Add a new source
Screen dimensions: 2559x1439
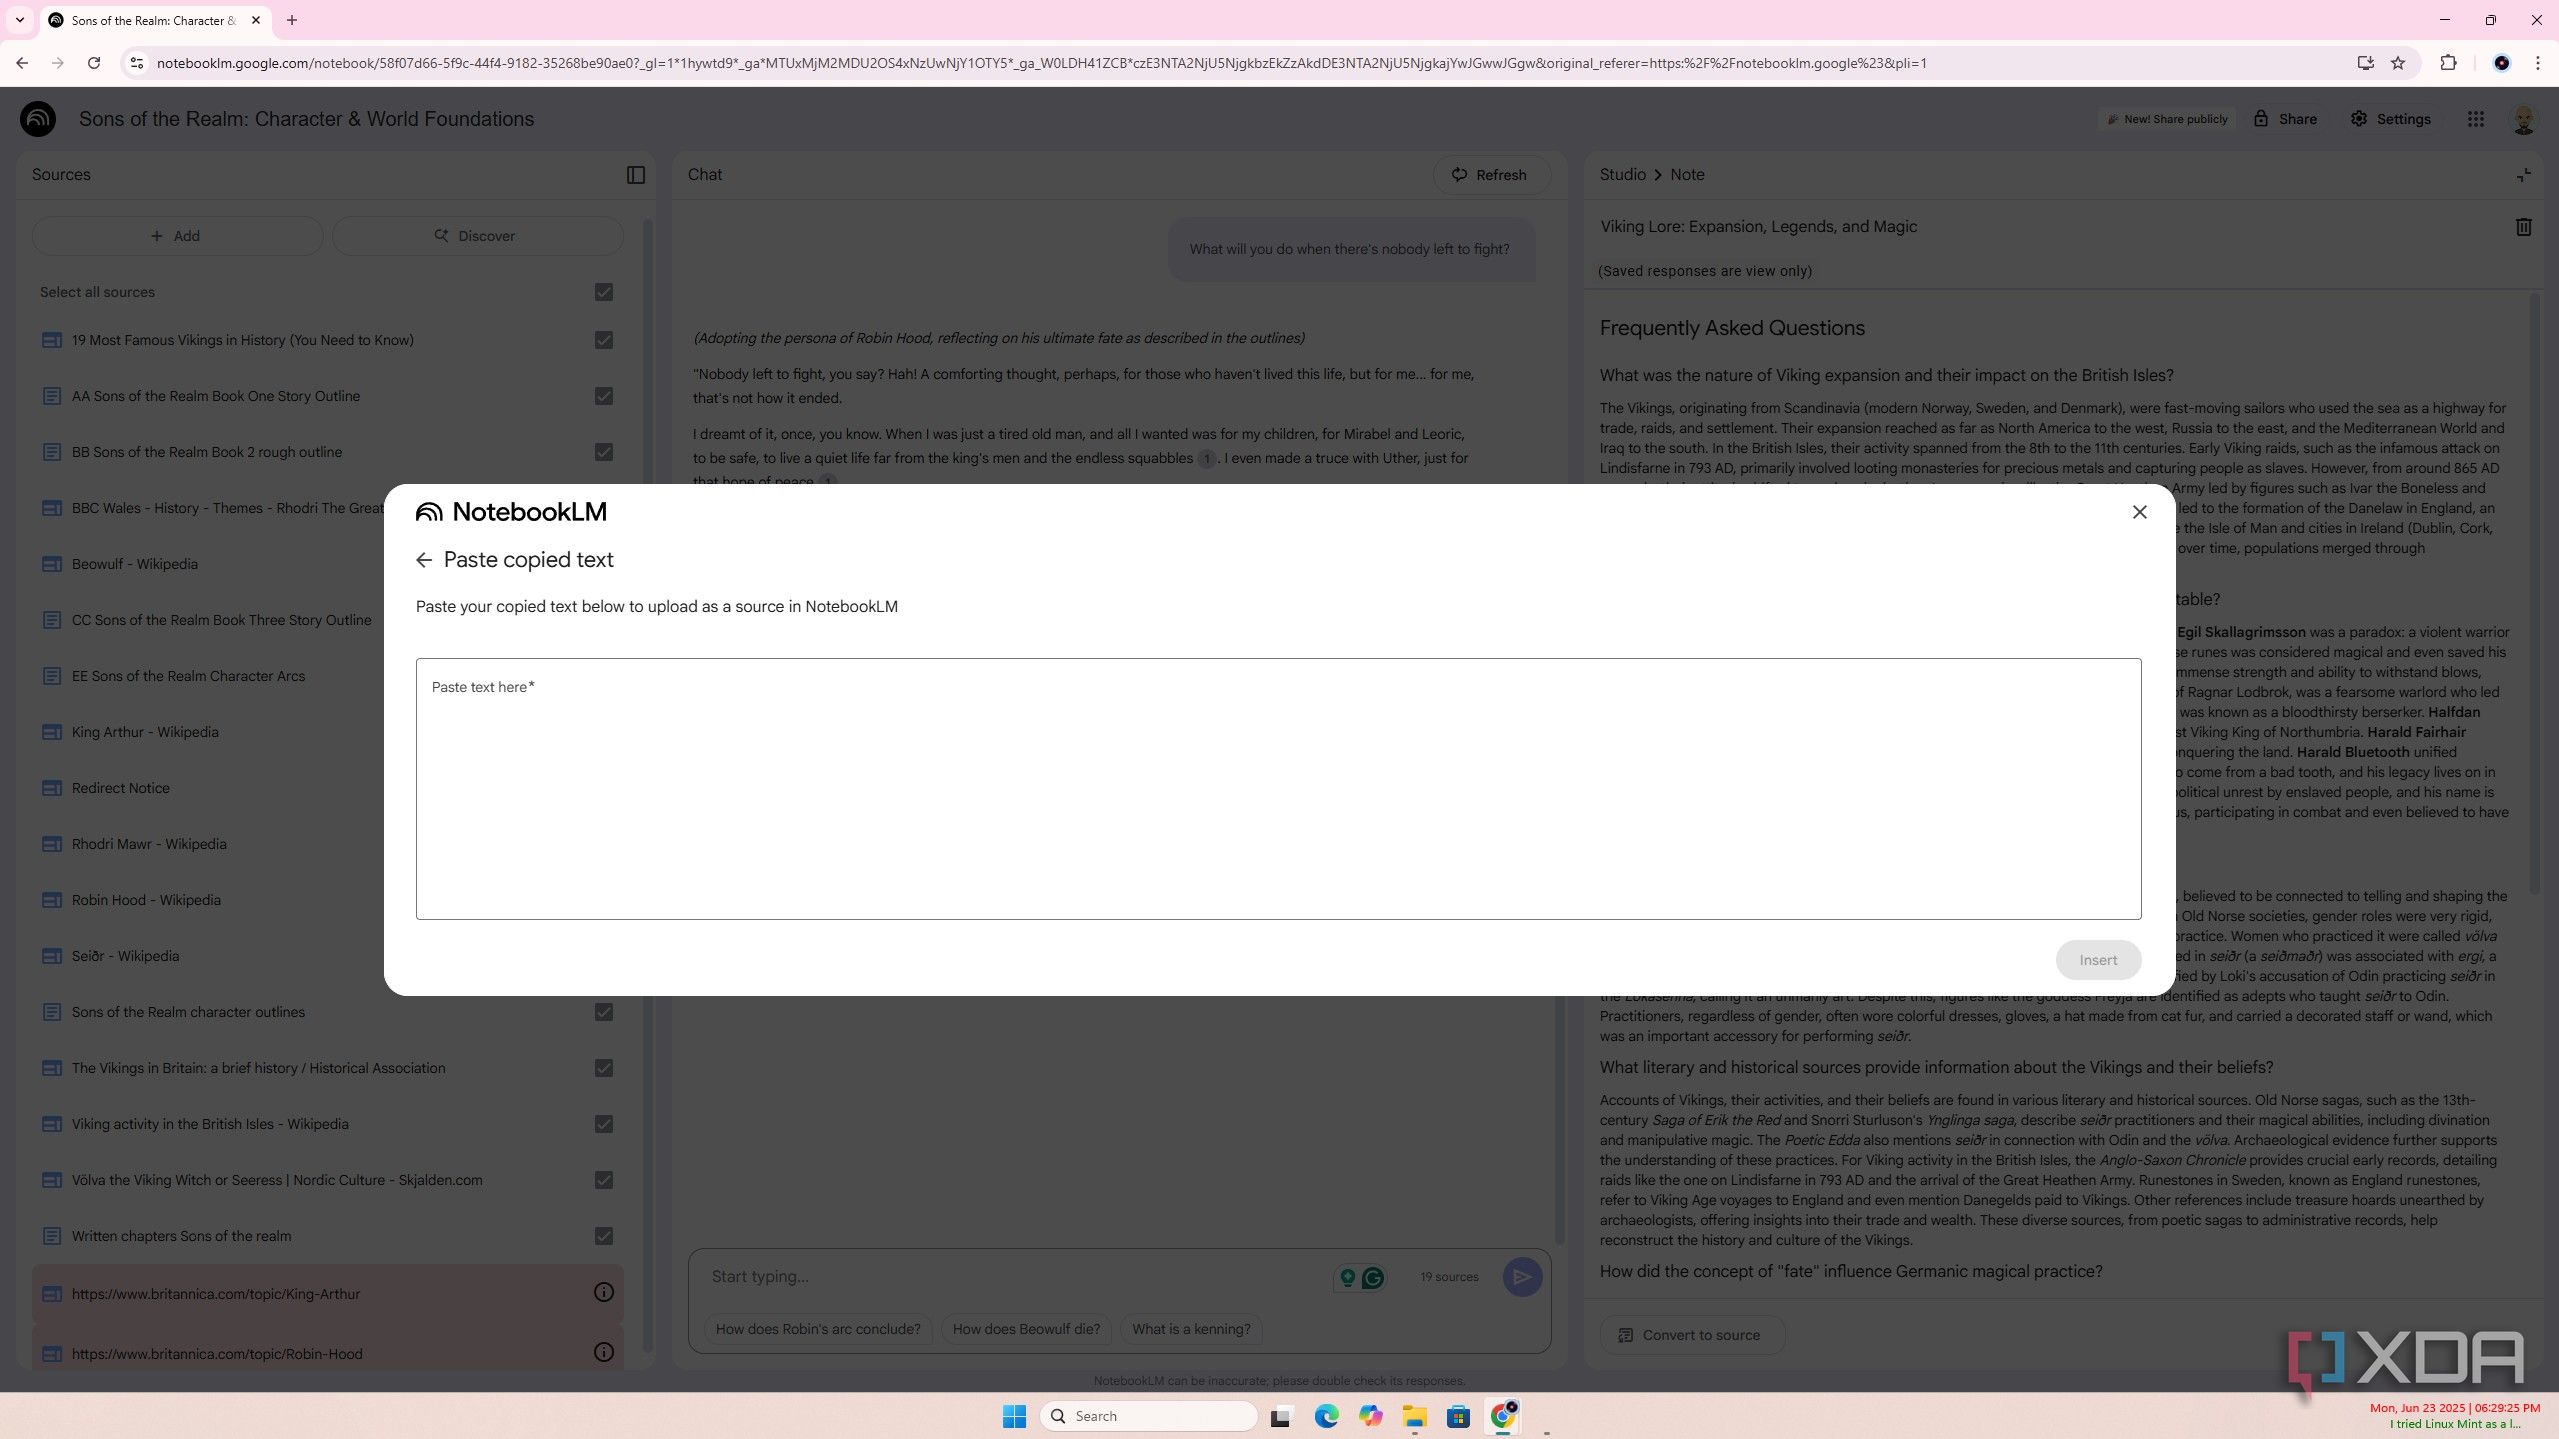coord(176,236)
